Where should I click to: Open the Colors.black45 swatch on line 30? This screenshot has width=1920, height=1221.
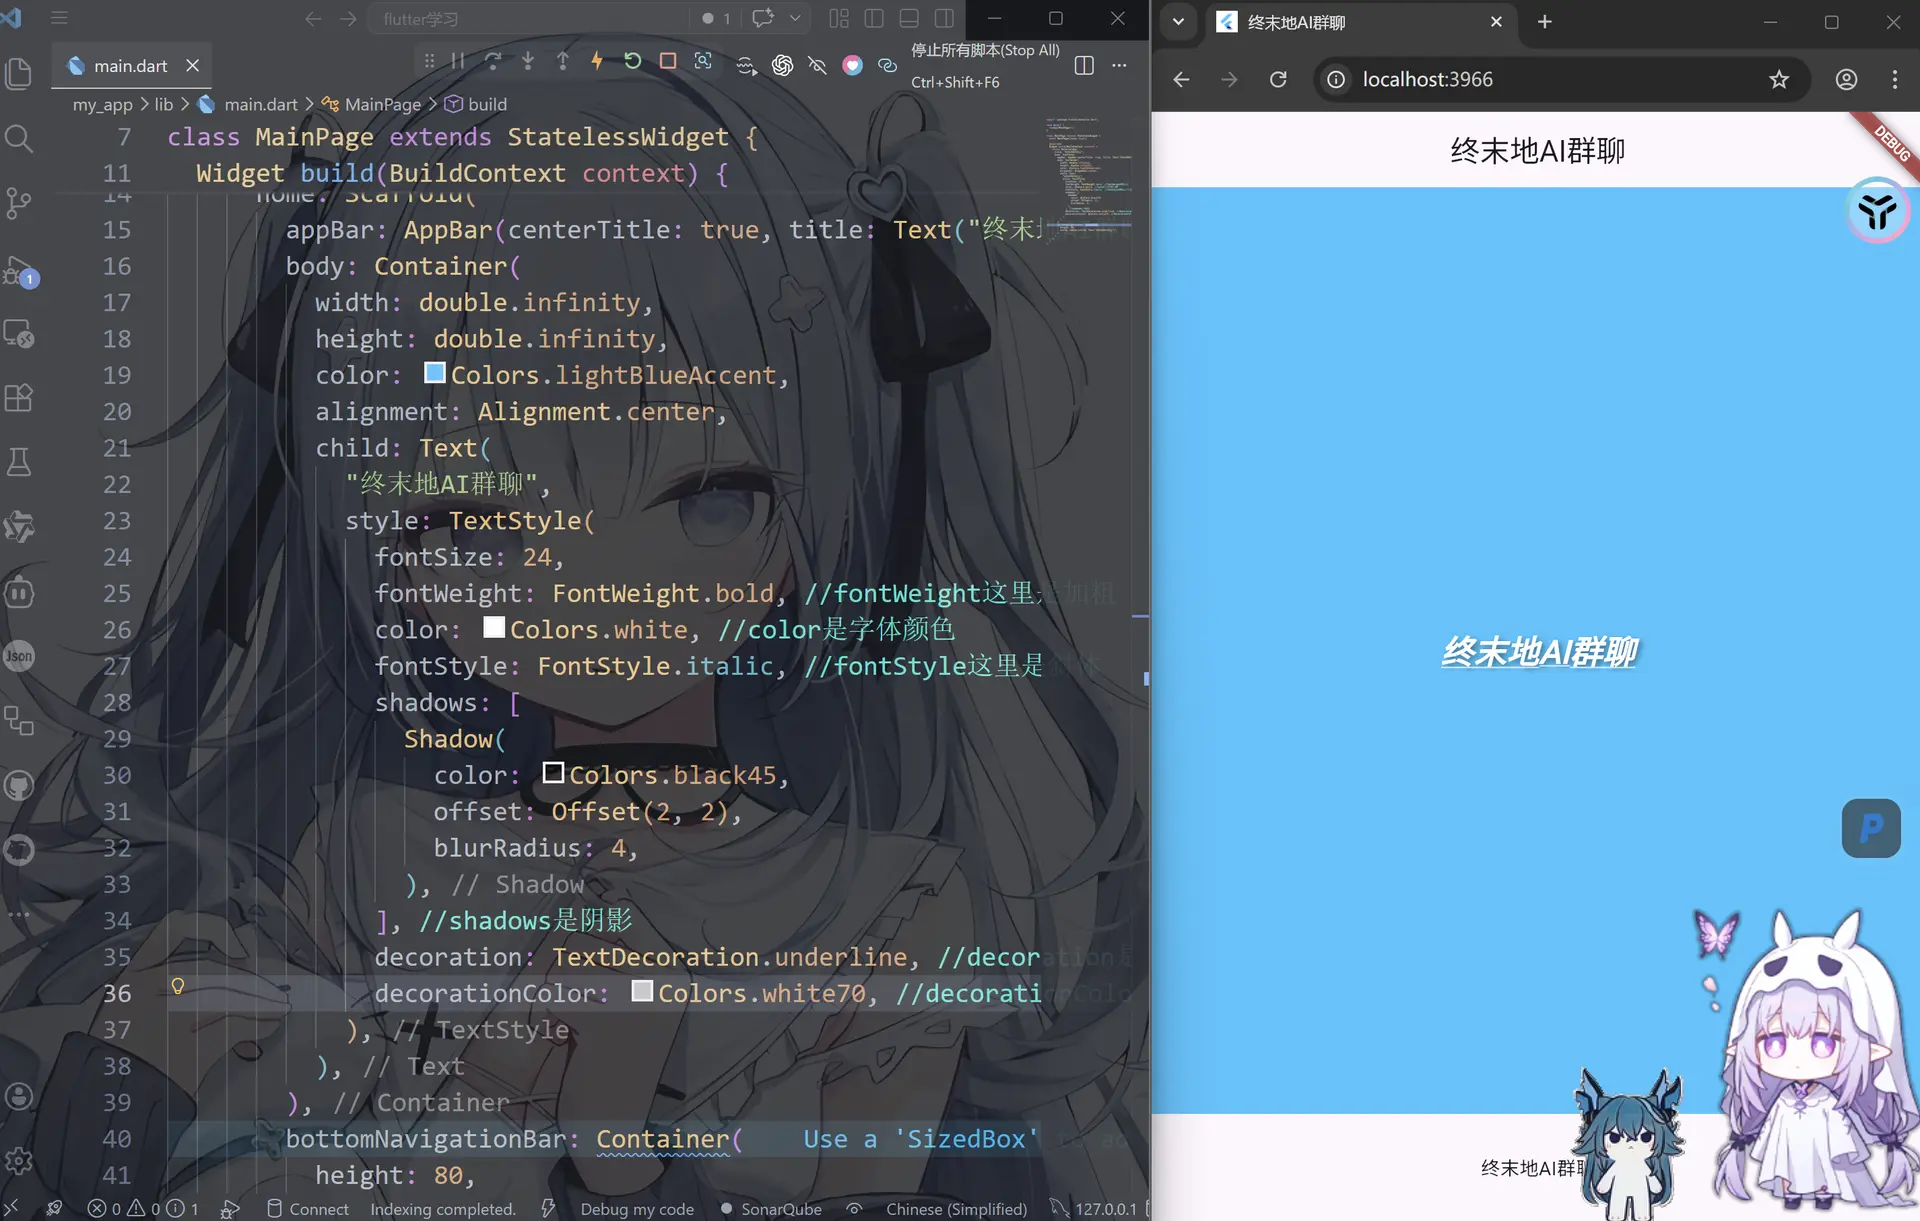pos(553,772)
